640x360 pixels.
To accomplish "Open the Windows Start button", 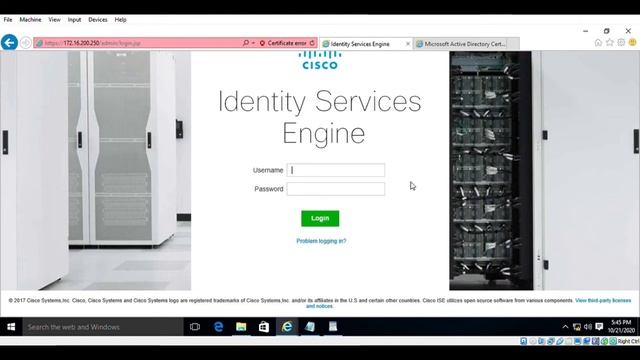I will coord(11,327).
